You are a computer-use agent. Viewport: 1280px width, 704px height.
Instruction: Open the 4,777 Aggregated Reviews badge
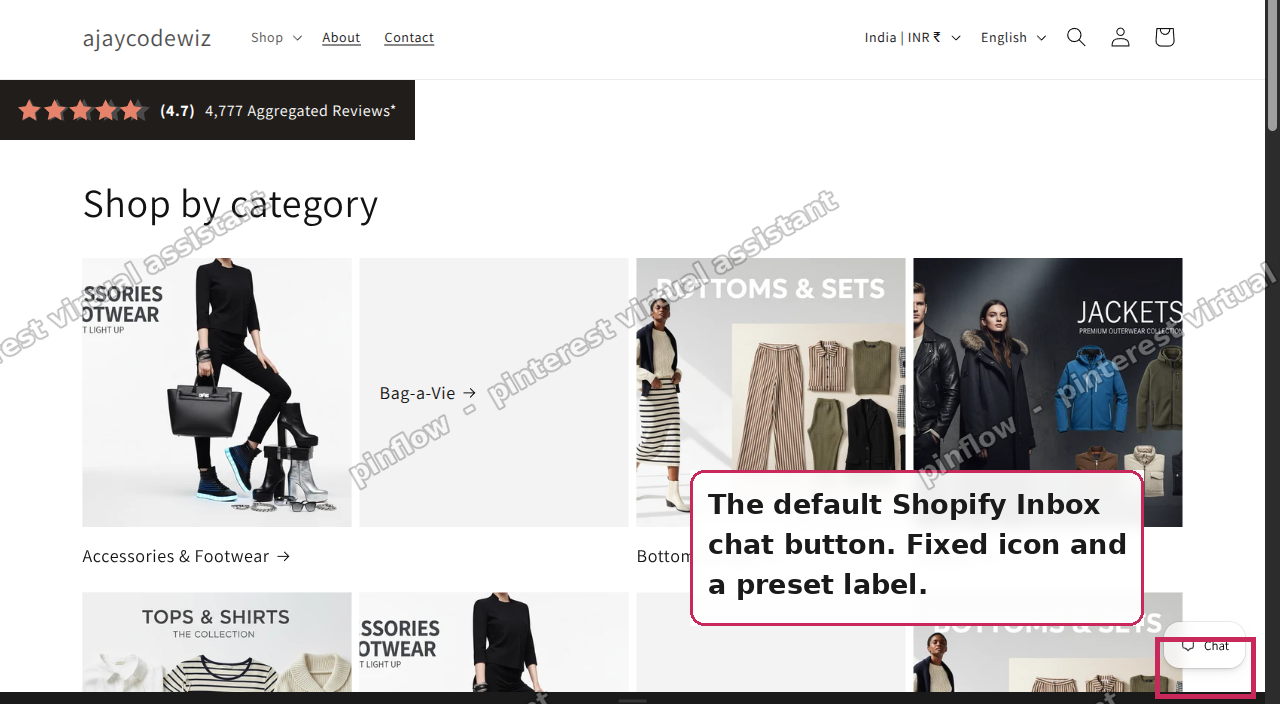pos(207,110)
